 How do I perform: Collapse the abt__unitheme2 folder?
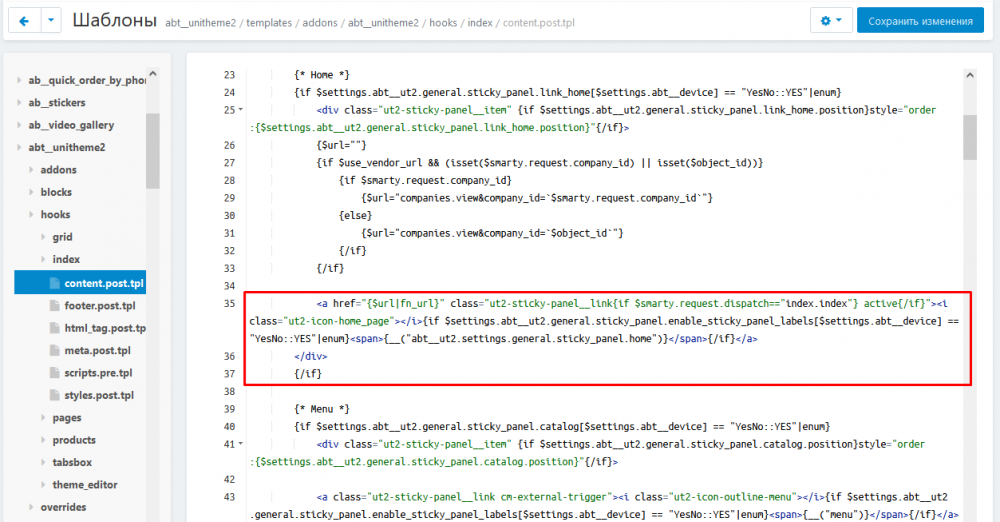coord(19,148)
